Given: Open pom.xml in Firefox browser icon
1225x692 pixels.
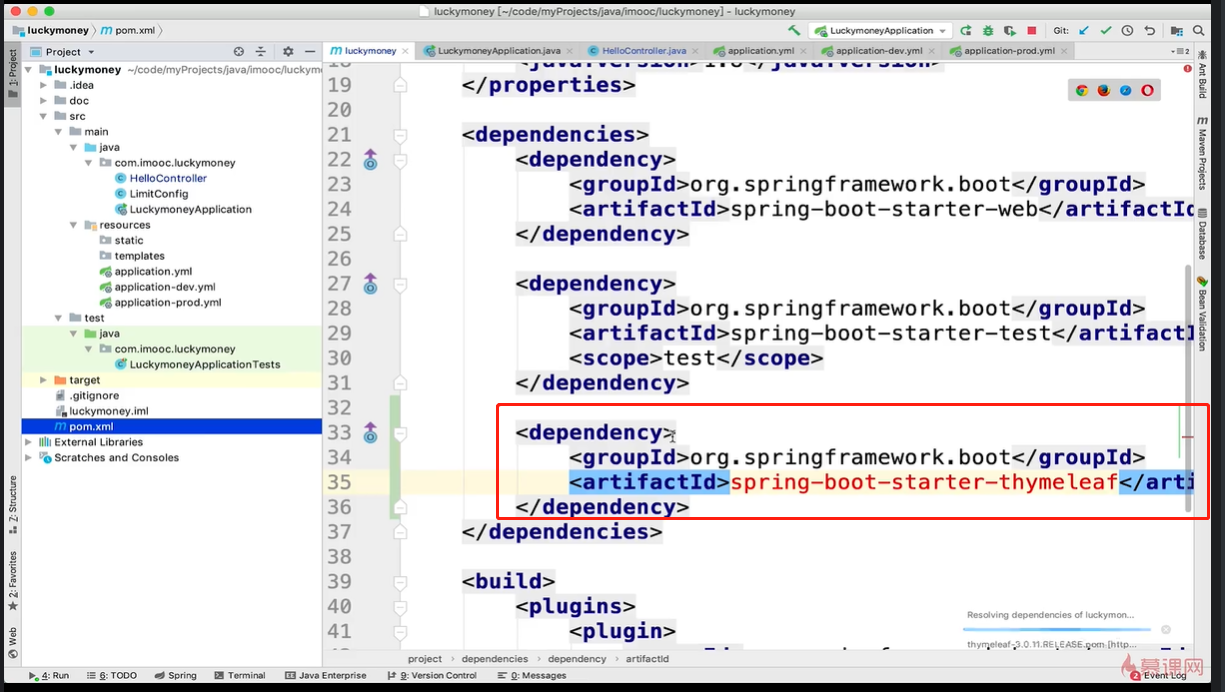Looking at the screenshot, I should pyautogui.click(x=1104, y=90).
